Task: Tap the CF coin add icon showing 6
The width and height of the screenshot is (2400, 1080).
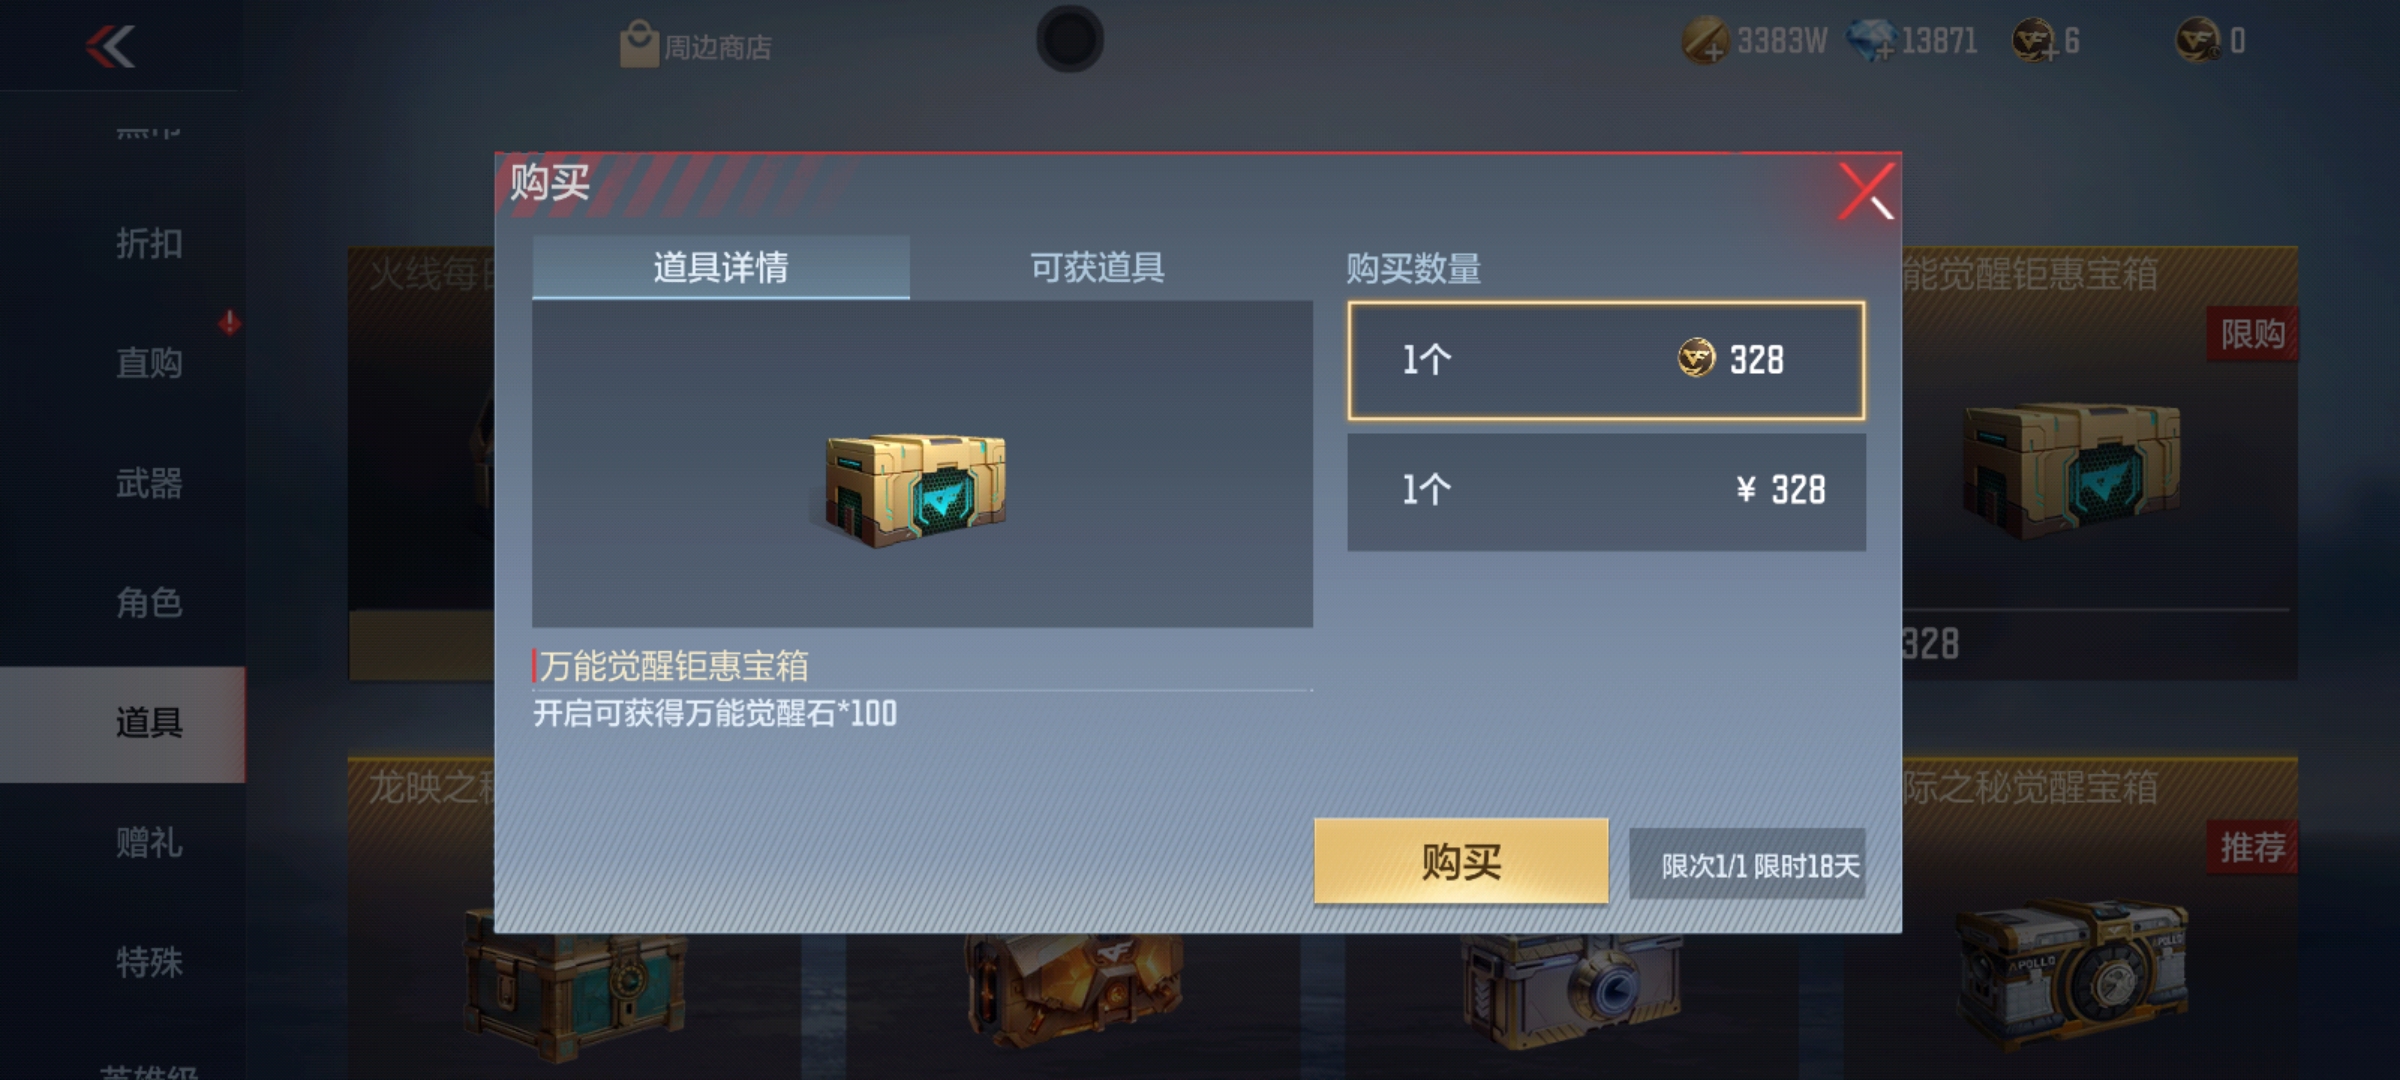Action: [x=2035, y=41]
